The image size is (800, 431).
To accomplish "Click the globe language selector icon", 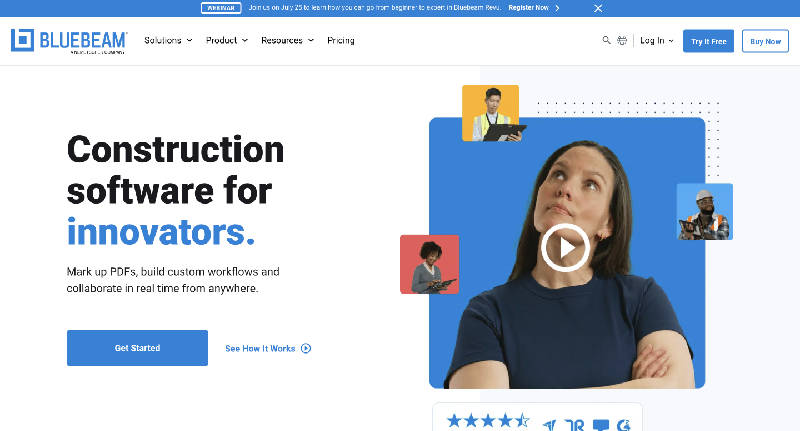I will tap(622, 41).
